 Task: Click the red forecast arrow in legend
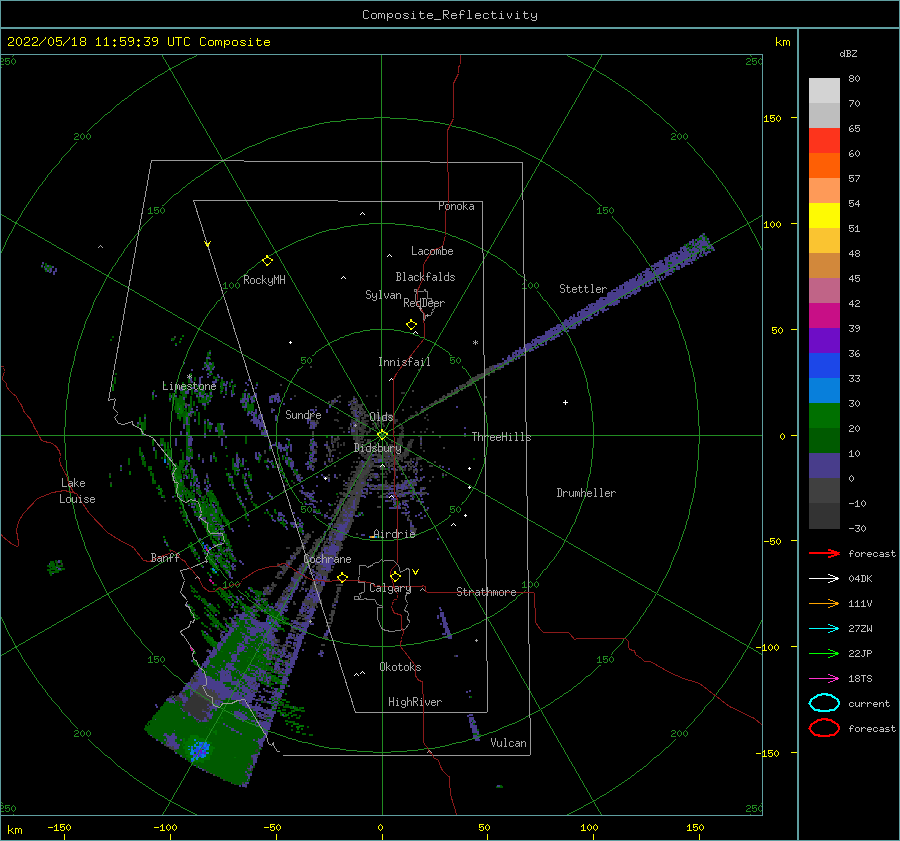[824, 553]
